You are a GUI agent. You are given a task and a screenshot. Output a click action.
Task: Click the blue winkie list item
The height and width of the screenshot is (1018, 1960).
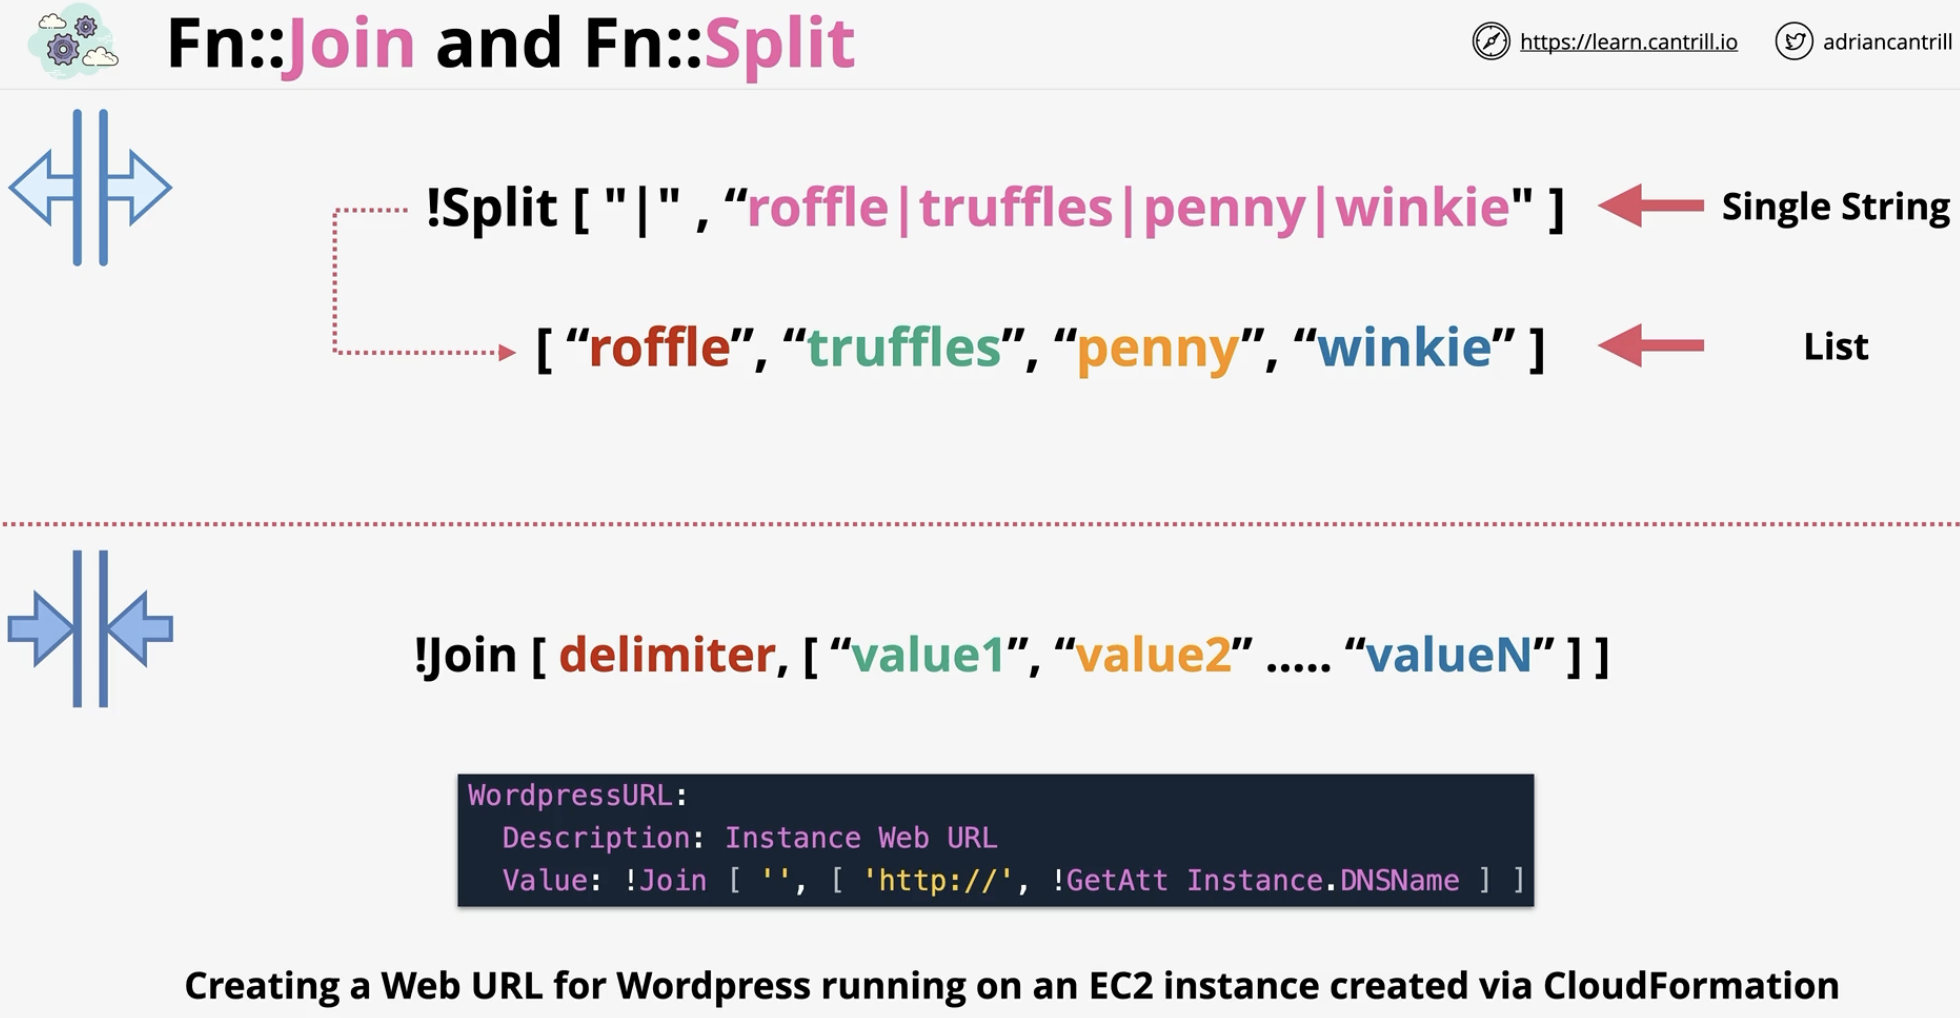pyautogui.click(x=1404, y=347)
